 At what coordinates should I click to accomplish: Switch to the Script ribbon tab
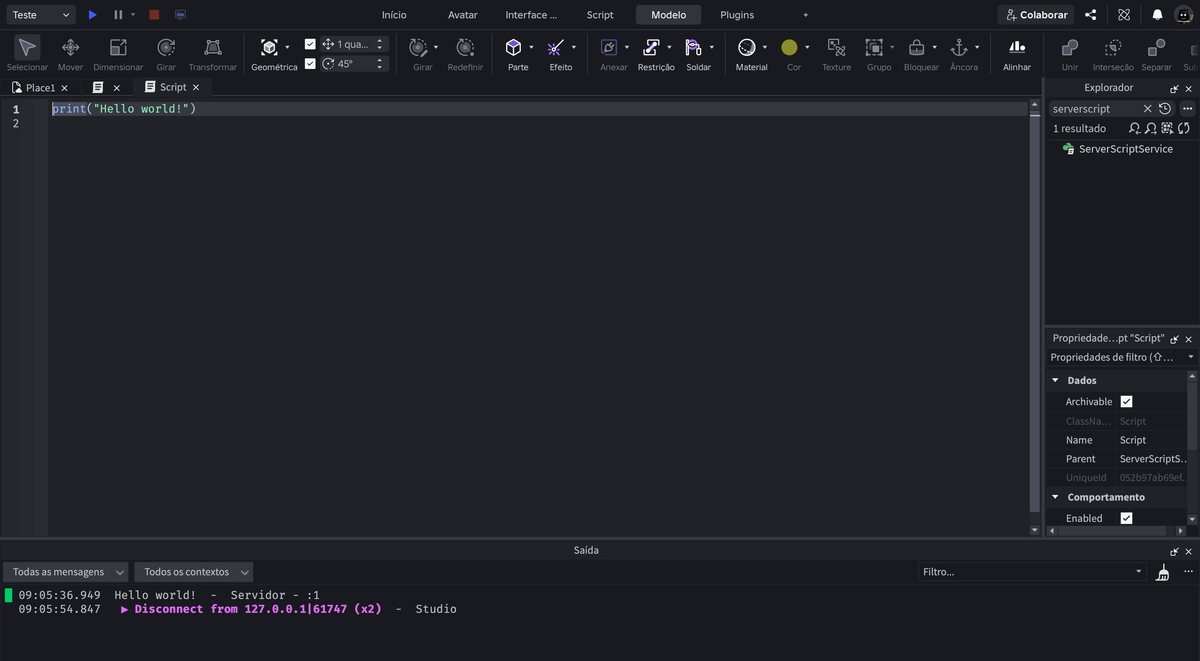pos(600,15)
